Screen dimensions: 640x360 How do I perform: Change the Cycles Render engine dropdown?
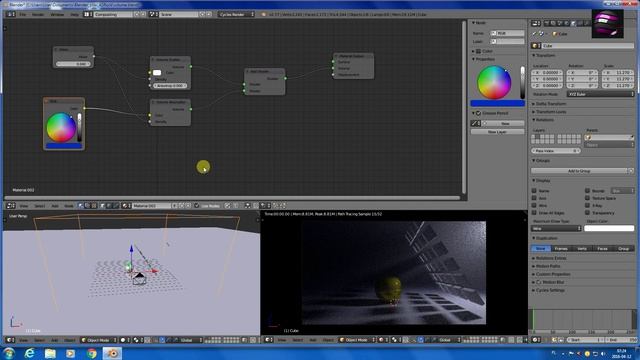[236, 14]
